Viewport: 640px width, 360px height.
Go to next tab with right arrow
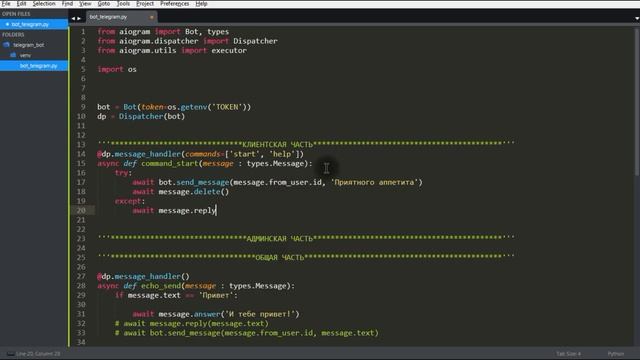coord(79,18)
